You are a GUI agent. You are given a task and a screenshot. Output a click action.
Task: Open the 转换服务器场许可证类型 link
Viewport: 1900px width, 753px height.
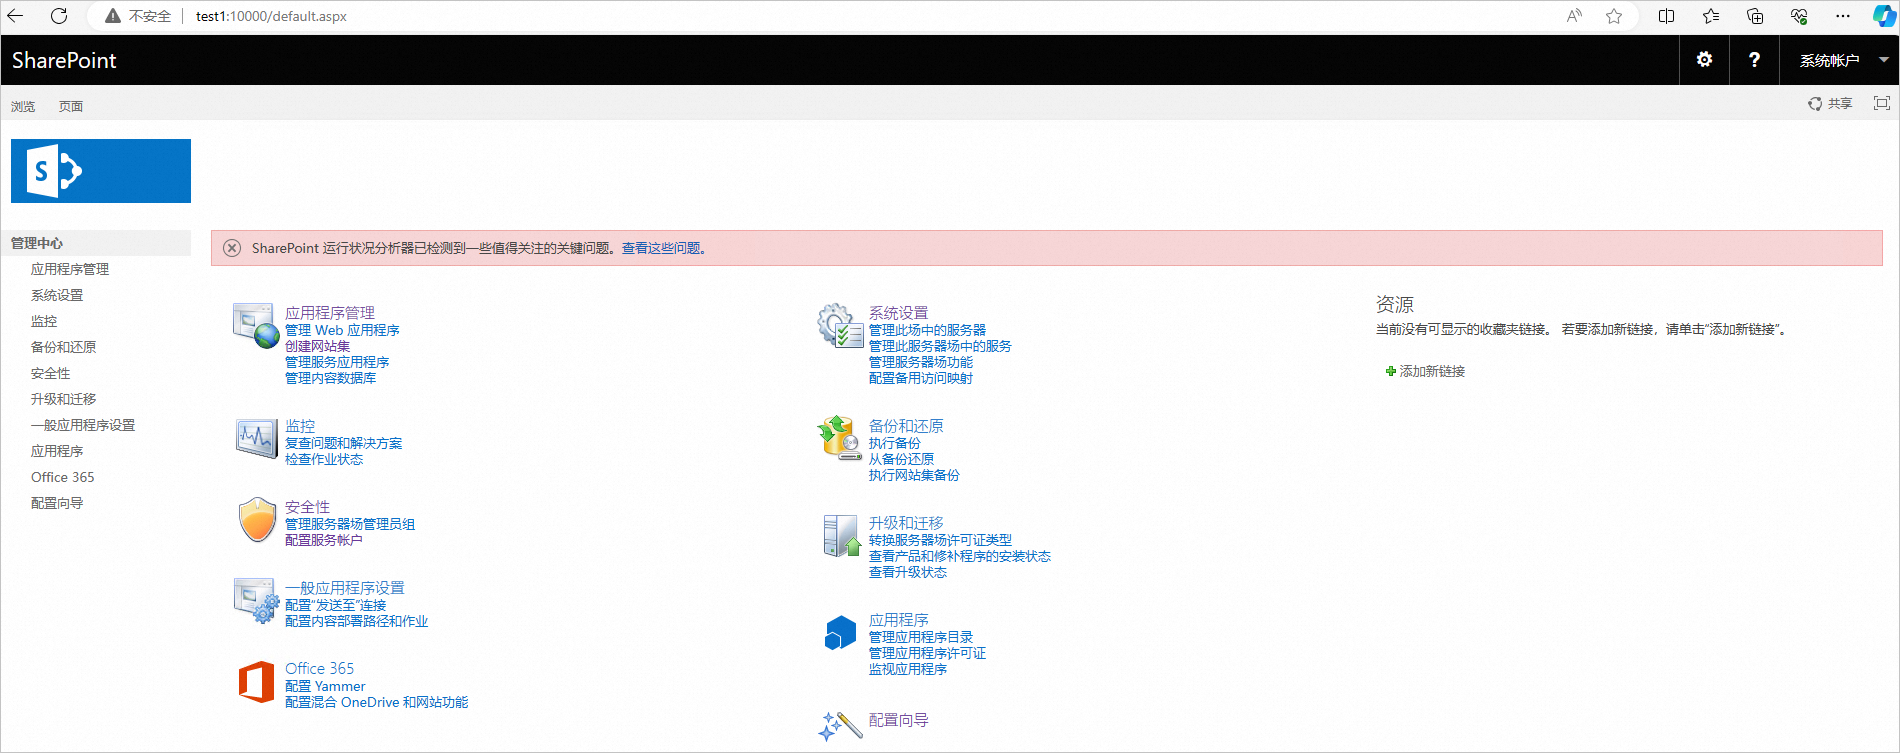(x=940, y=540)
